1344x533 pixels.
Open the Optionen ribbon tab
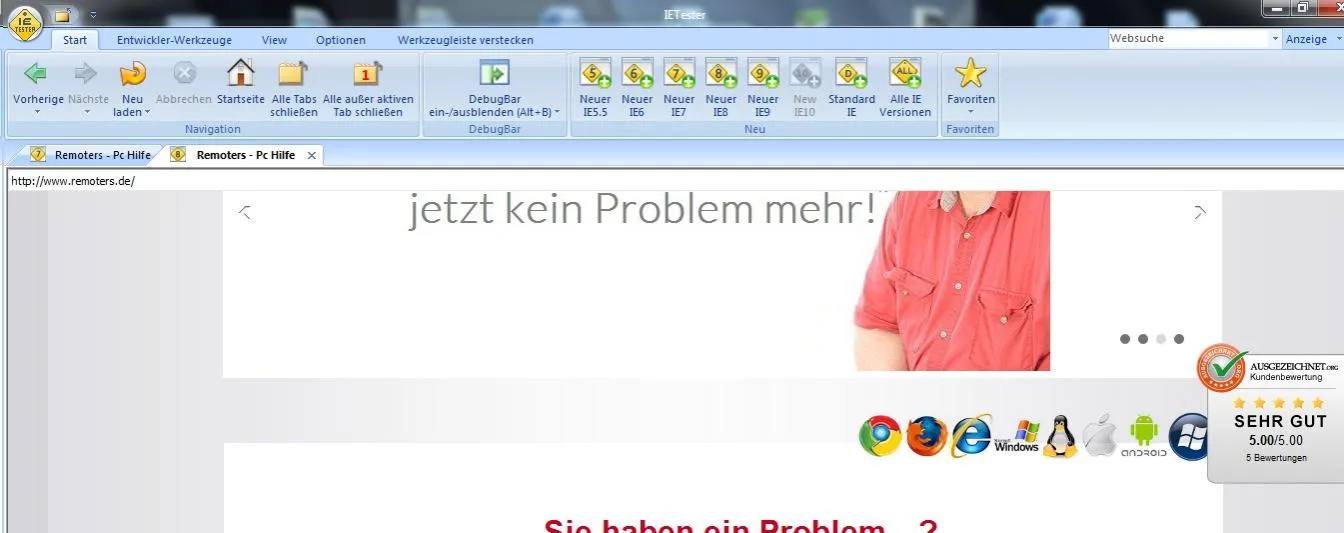341,40
